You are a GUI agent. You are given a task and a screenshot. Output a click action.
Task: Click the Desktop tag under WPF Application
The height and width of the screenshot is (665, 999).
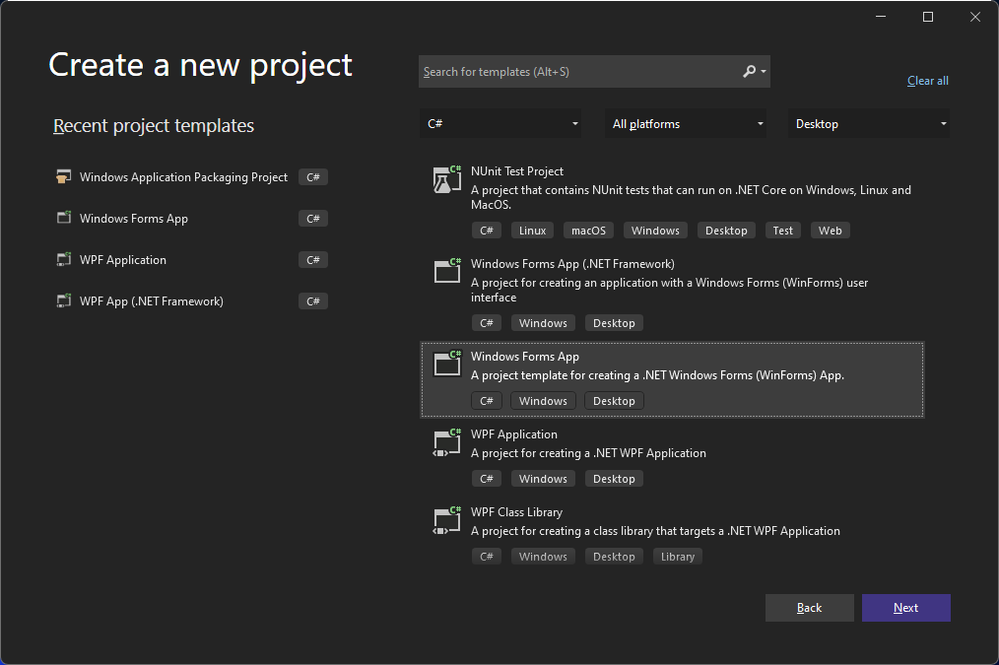[614, 479]
